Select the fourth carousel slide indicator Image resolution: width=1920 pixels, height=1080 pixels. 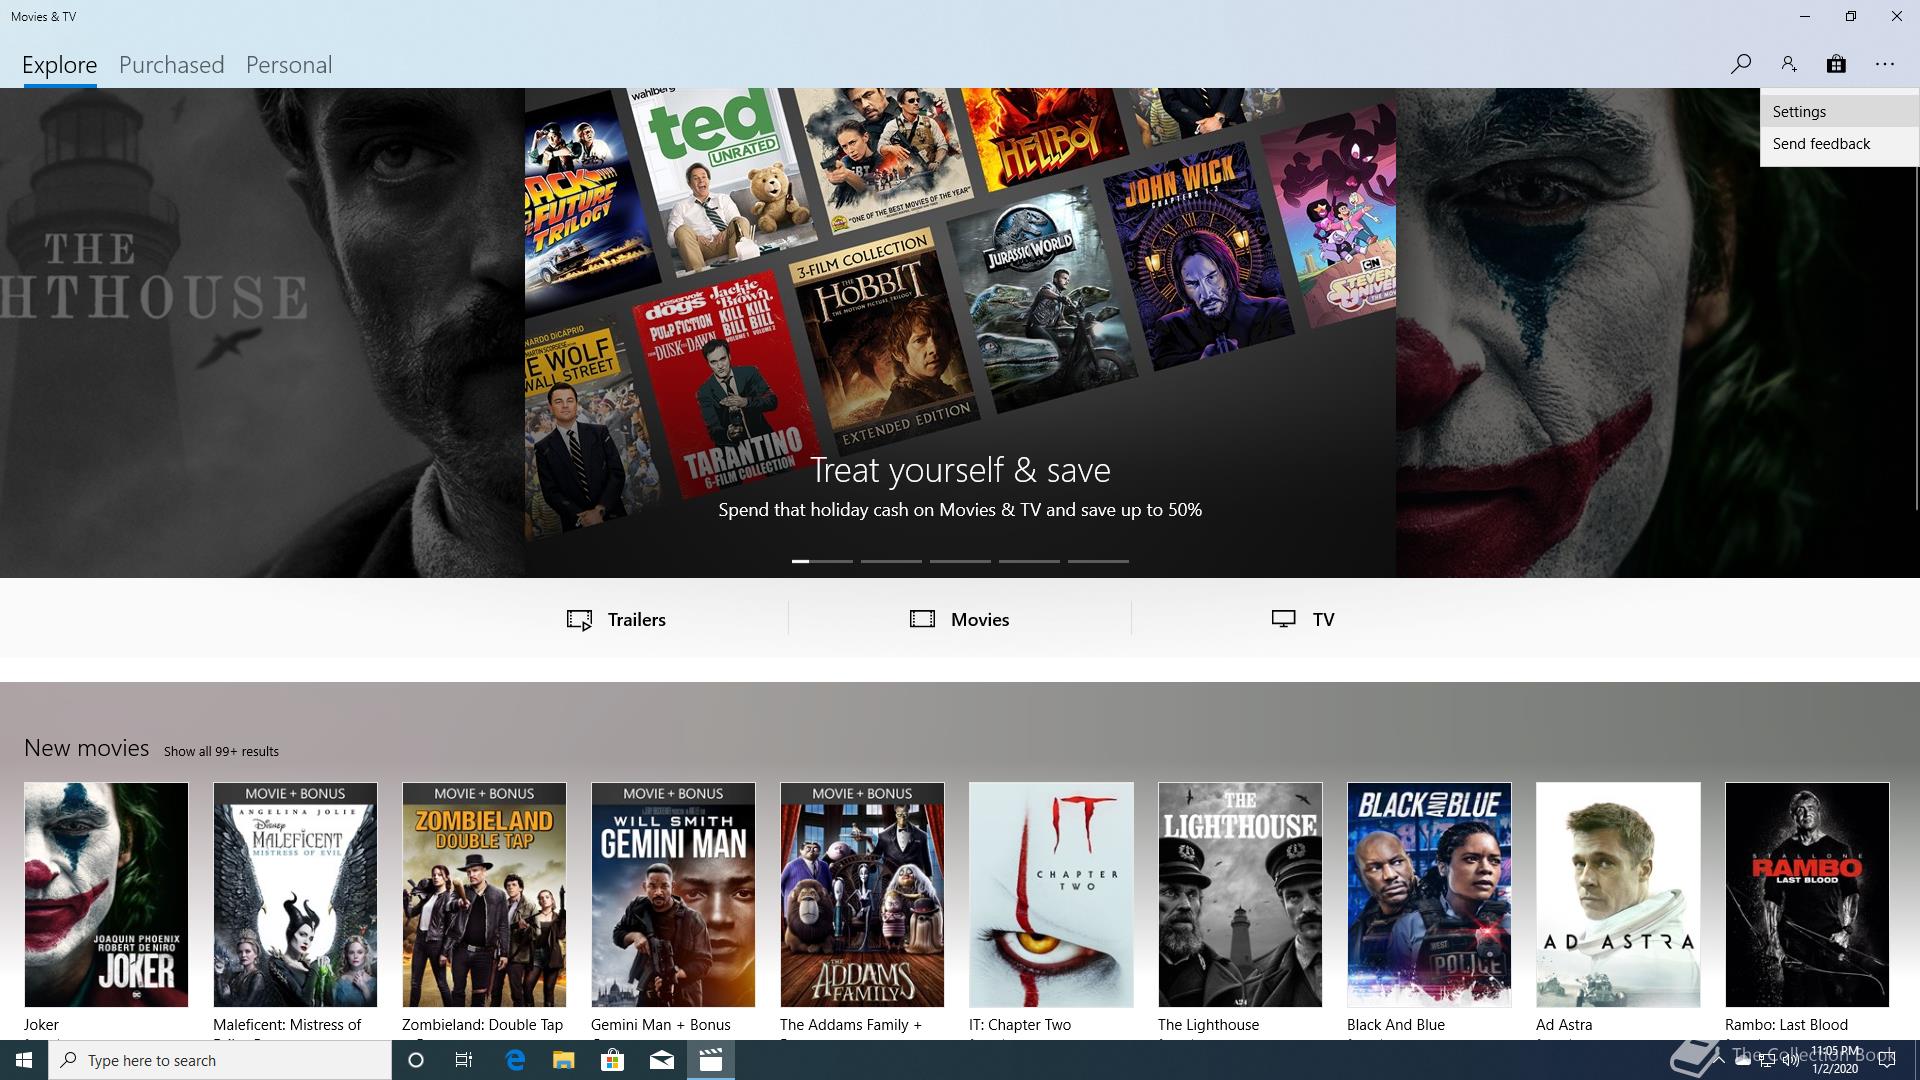(1029, 561)
